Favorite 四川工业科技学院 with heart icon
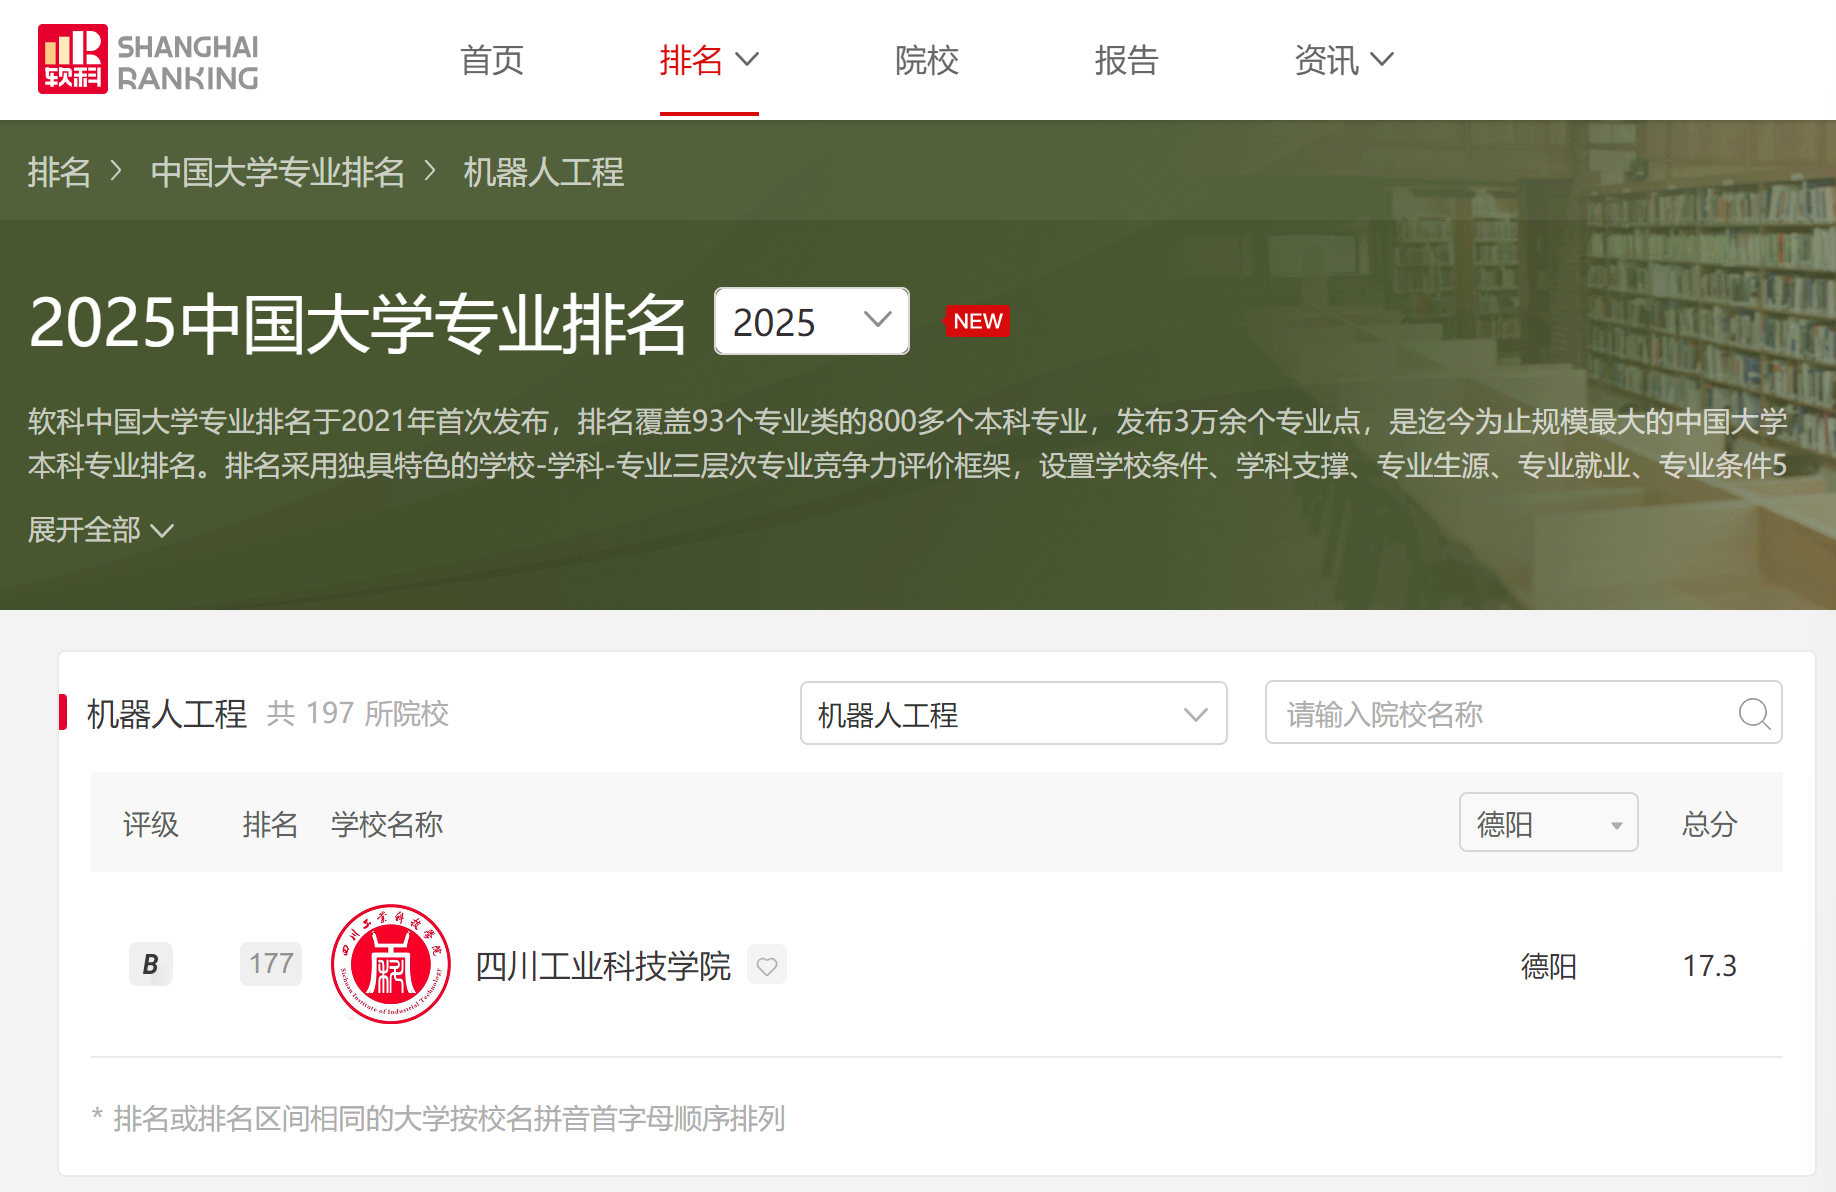The height and width of the screenshot is (1192, 1836). click(767, 966)
